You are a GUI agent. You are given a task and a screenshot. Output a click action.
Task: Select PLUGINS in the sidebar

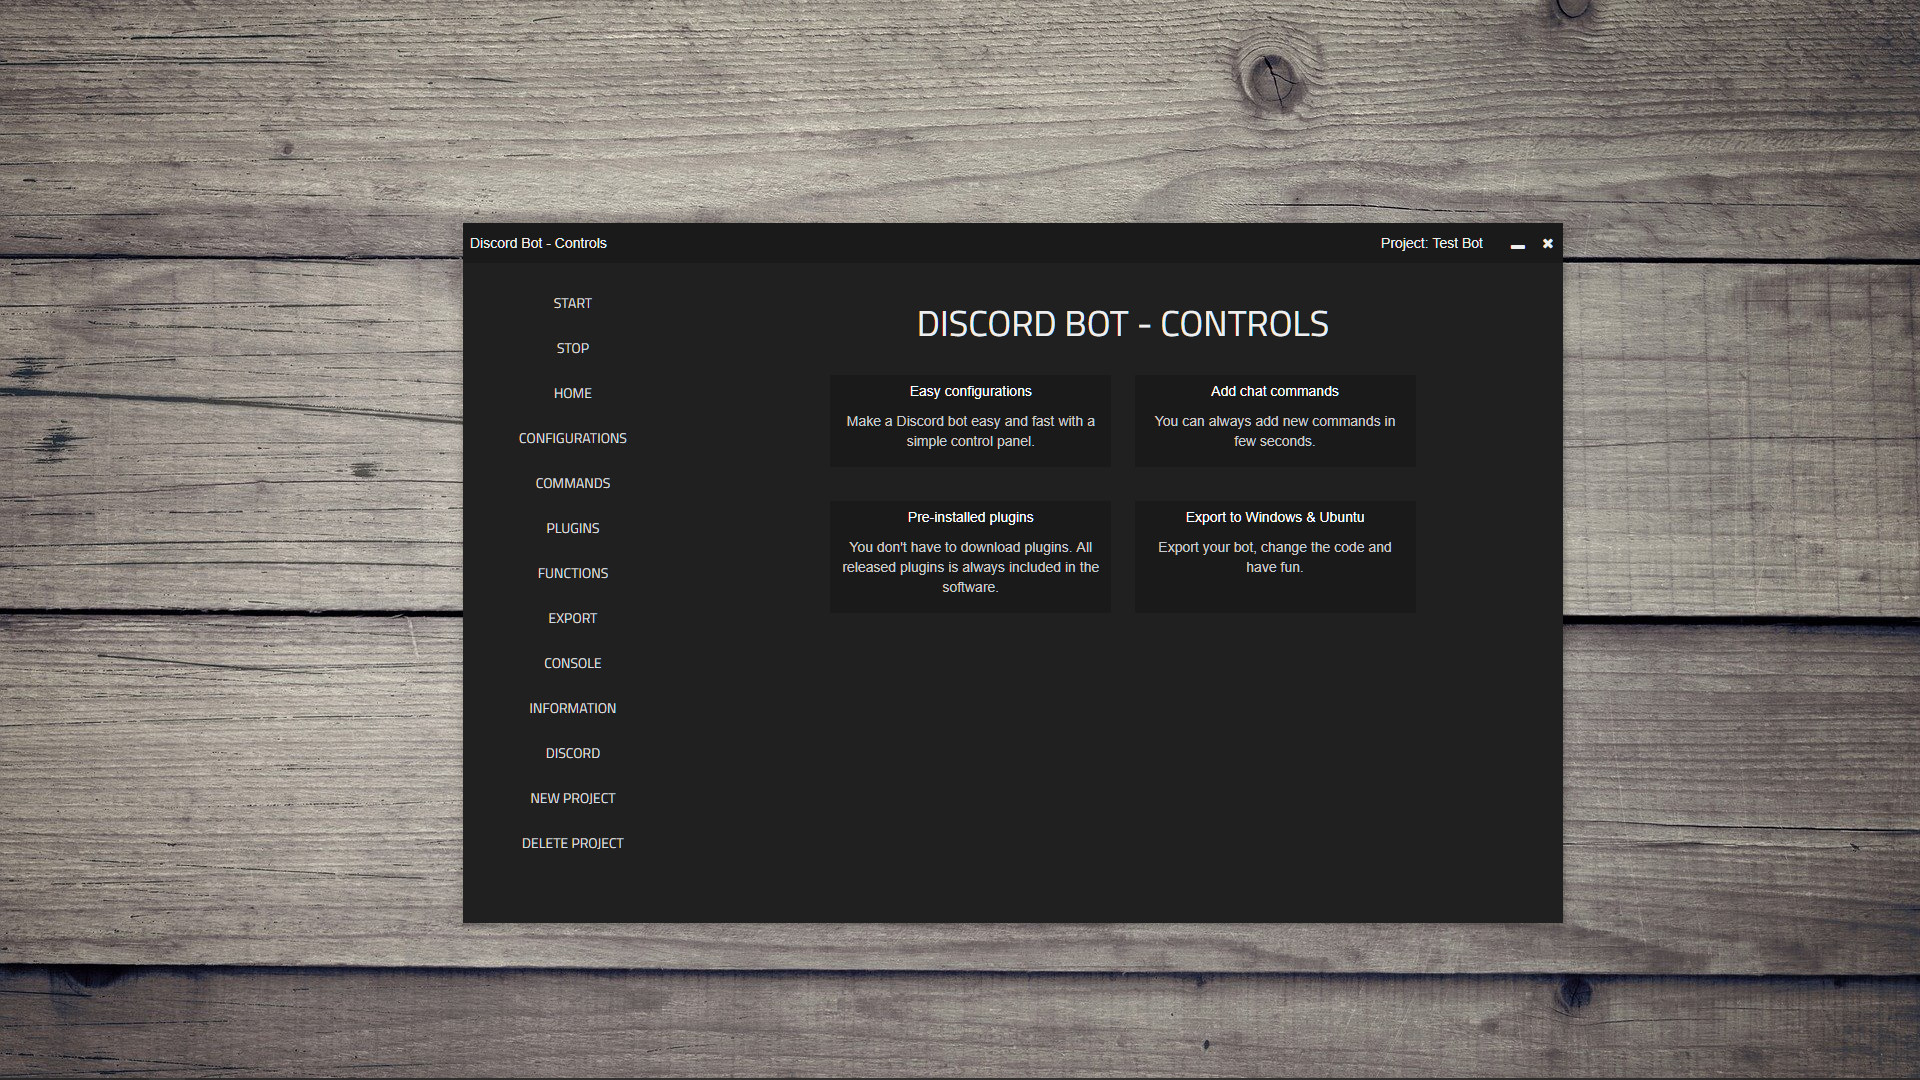(572, 528)
